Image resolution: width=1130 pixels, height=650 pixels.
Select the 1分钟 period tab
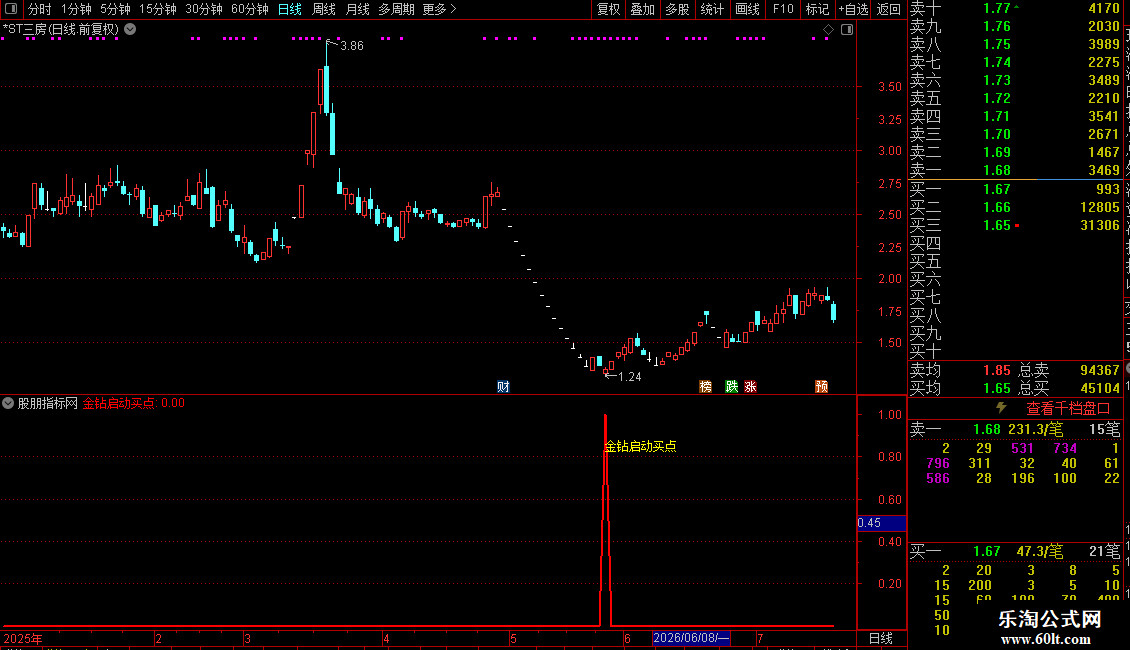[x=76, y=9]
